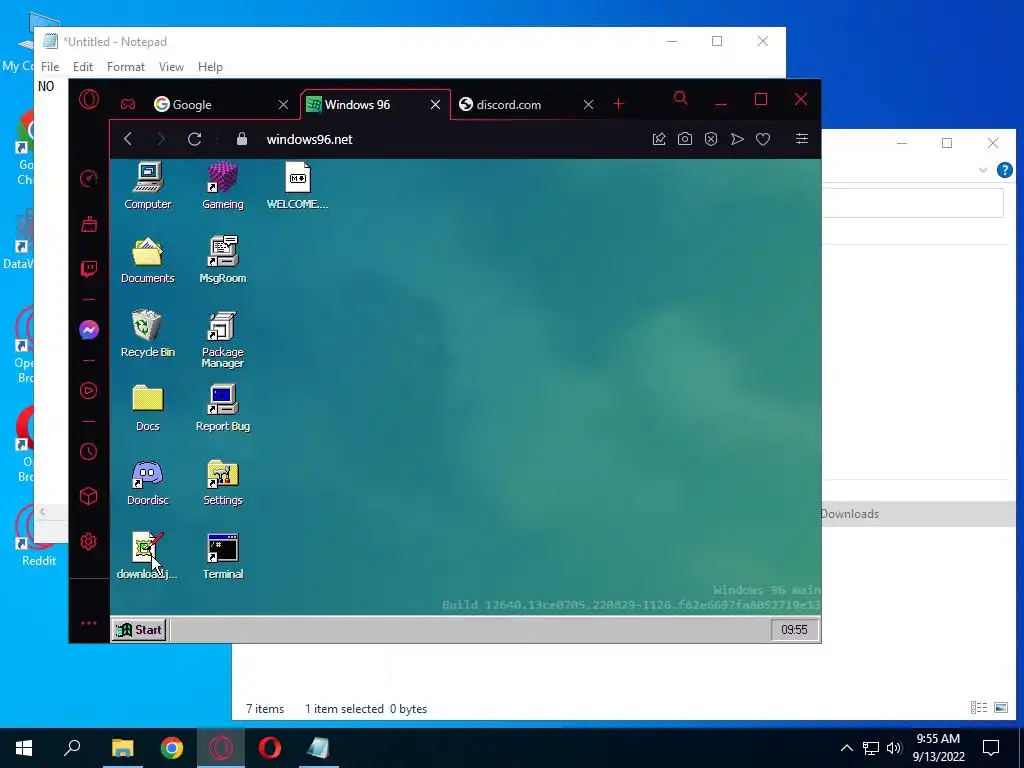Click Notepad horizontal scrollbar left arrow
This screenshot has height=768, width=1024.
(42, 511)
